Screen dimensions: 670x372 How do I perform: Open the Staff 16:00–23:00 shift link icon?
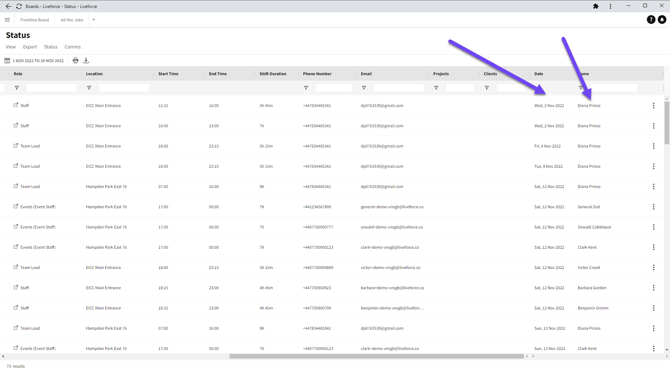pos(16,126)
